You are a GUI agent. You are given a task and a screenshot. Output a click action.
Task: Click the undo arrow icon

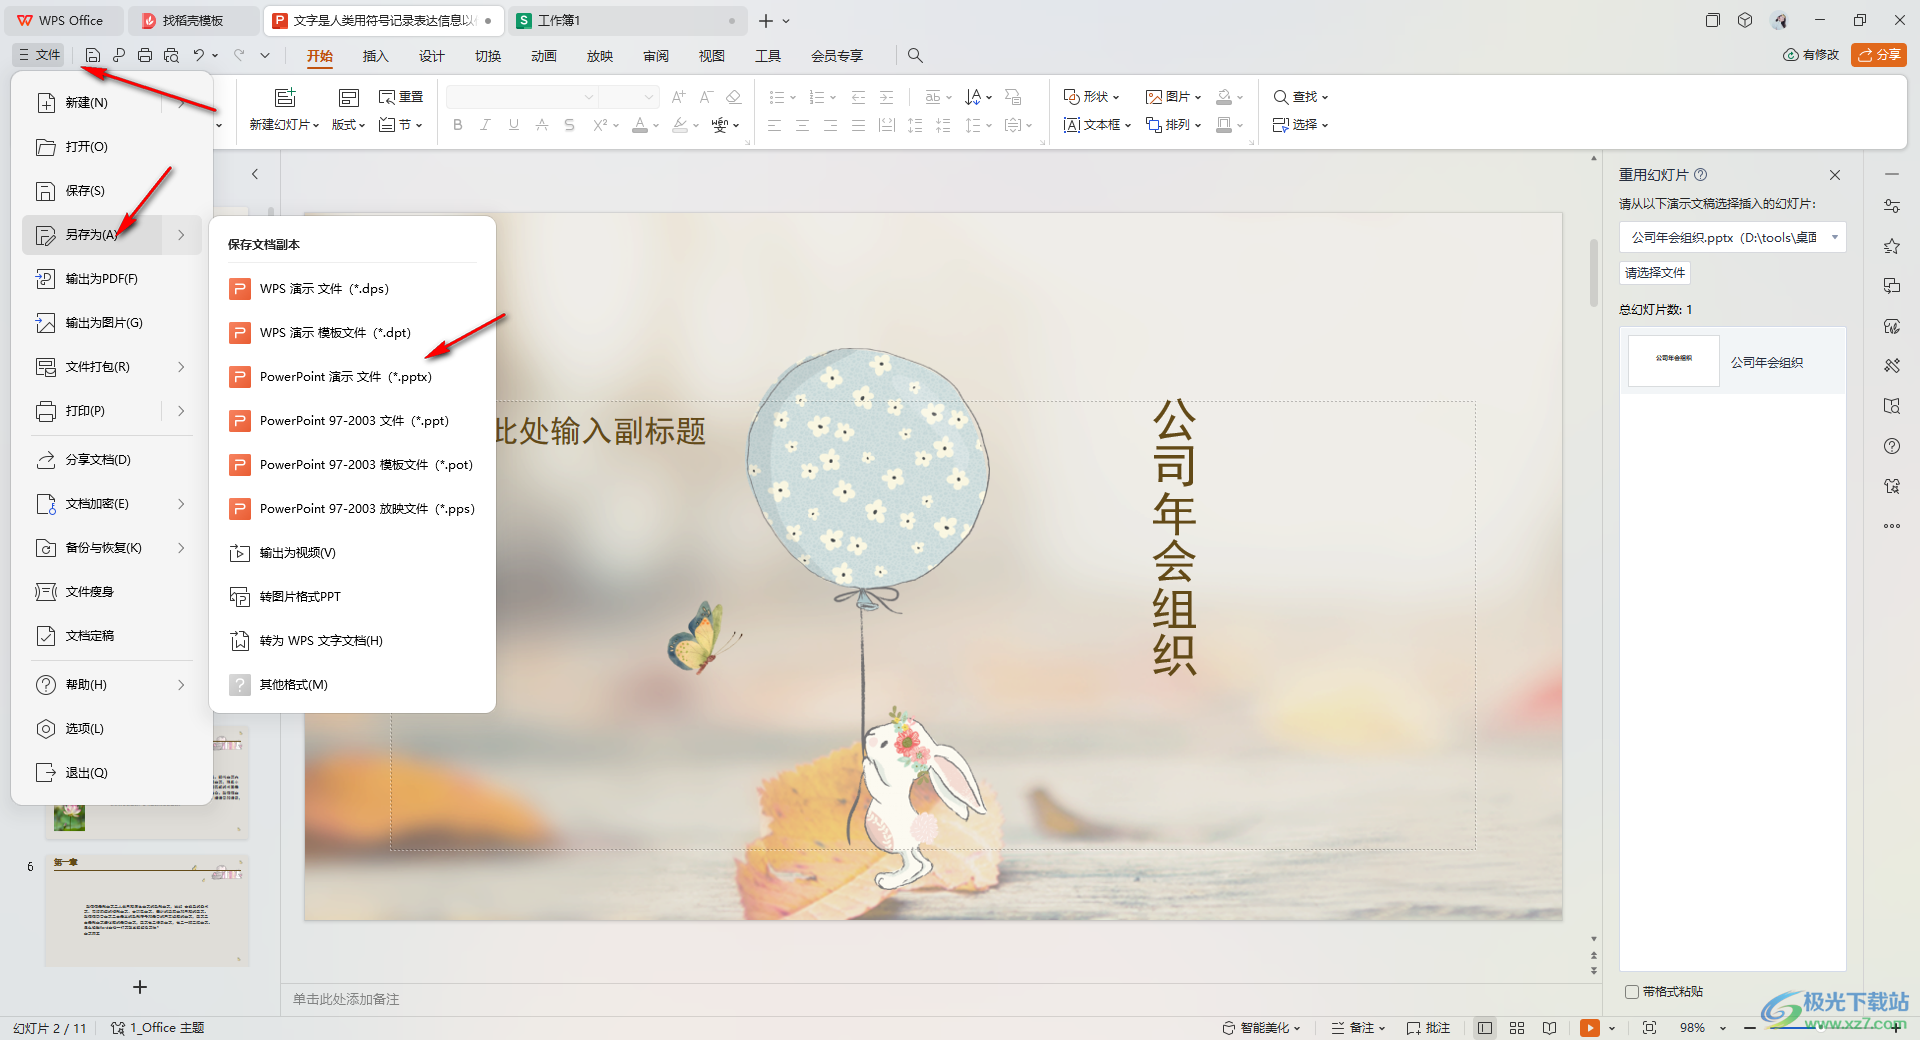pos(199,55)
